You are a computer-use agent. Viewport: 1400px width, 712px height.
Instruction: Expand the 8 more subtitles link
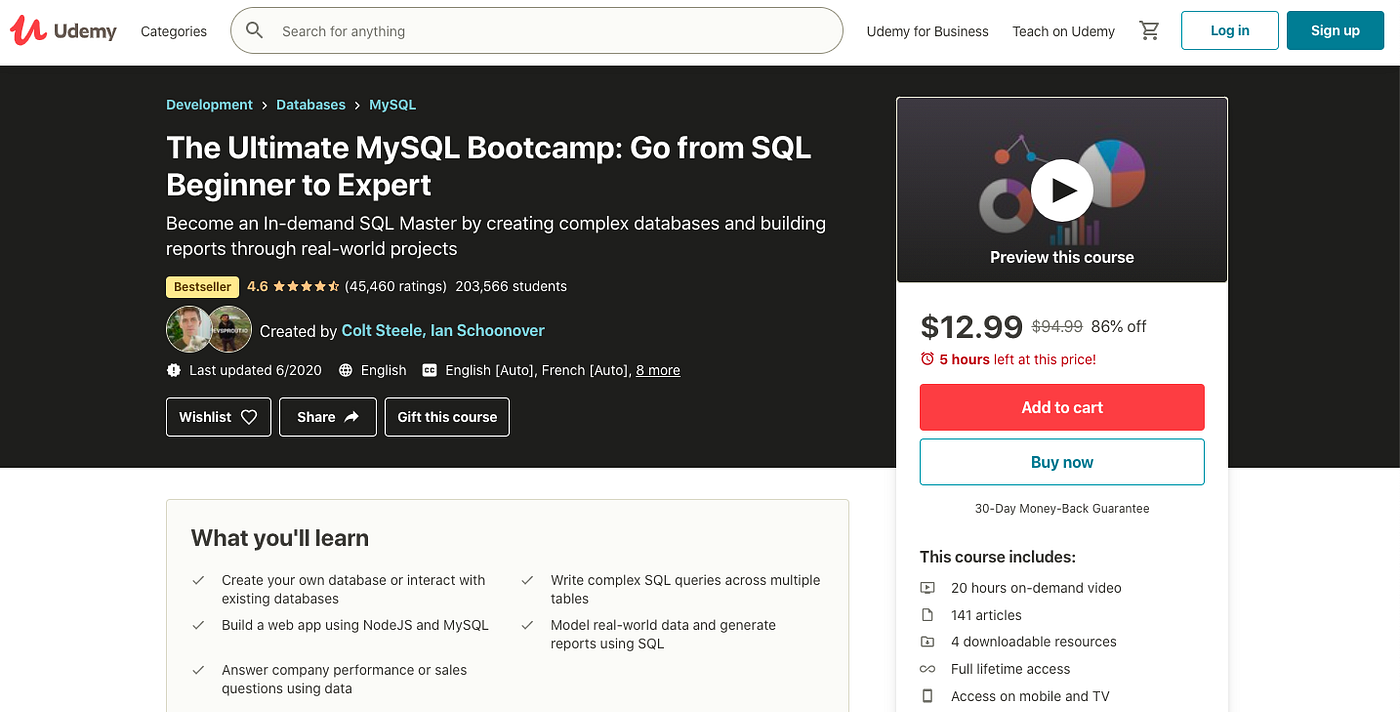tap(658, 370)
